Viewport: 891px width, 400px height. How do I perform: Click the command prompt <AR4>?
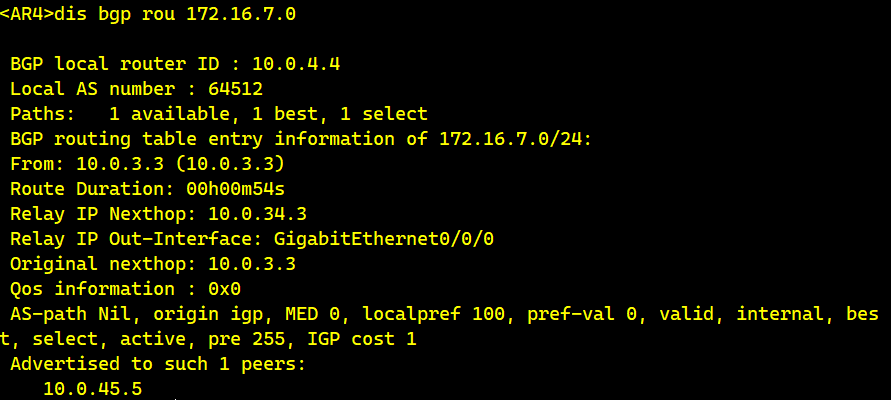click(29, 14)
